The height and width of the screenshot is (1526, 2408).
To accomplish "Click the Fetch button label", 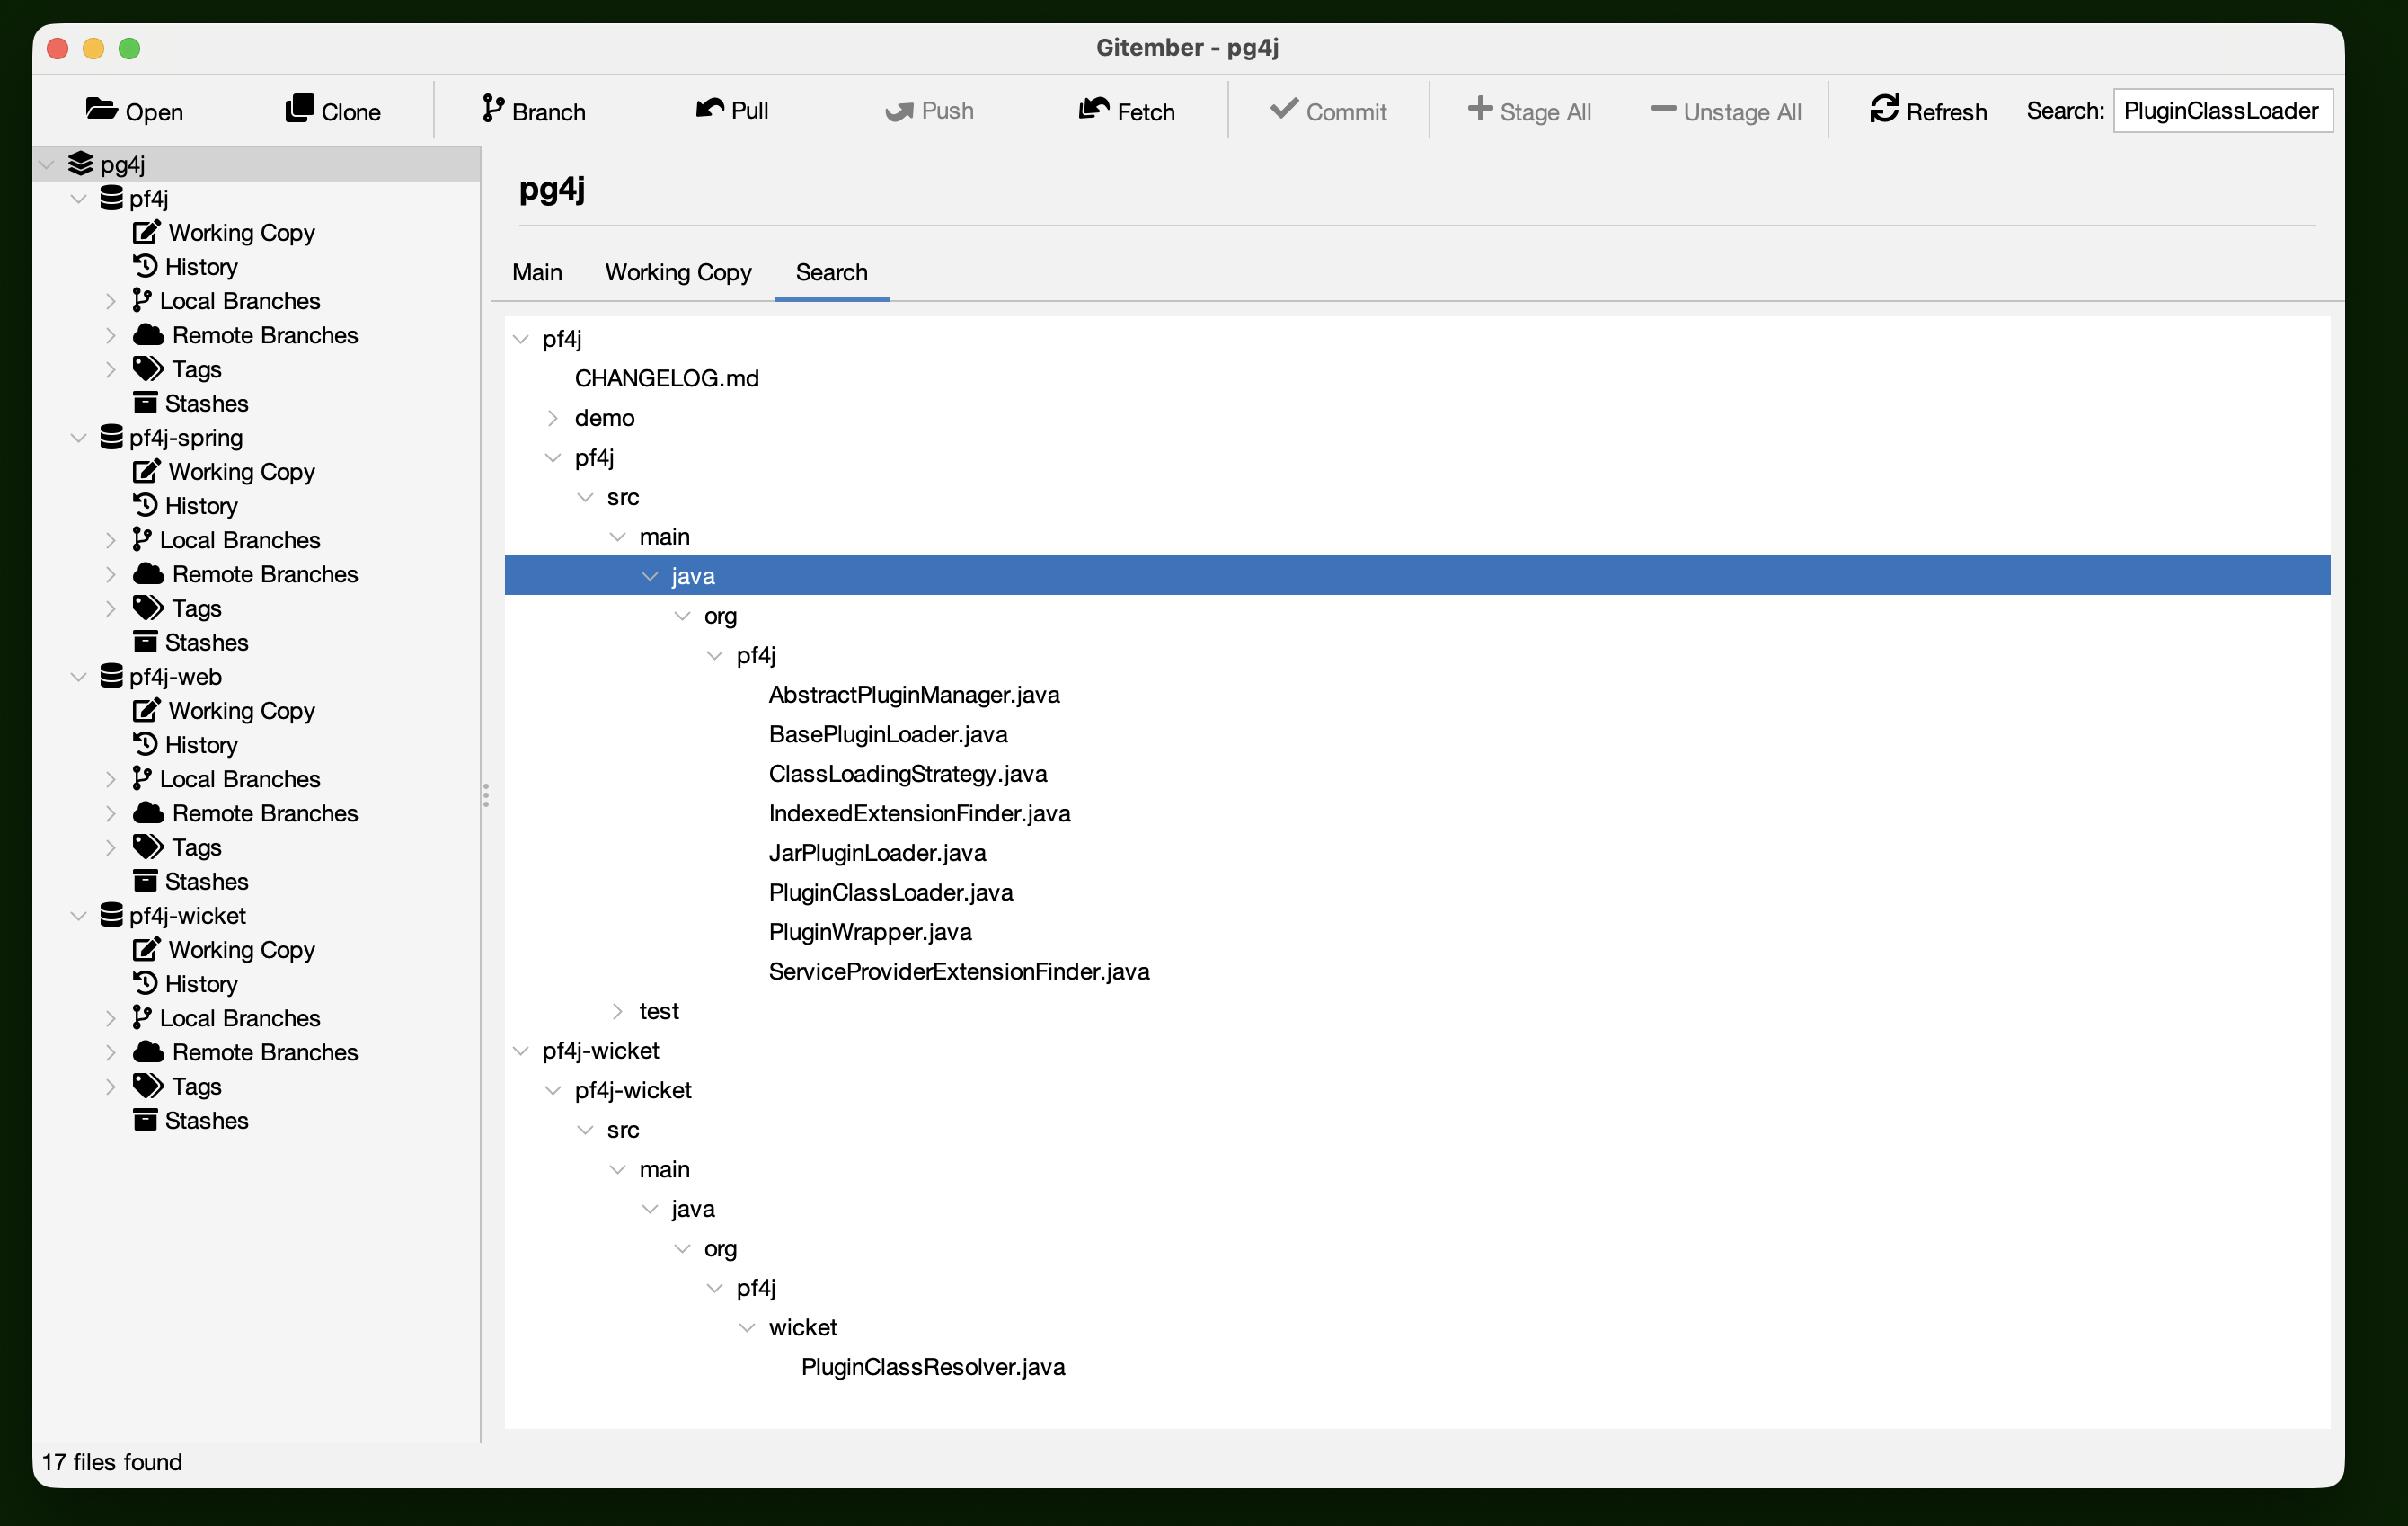I will pos(1146,111).
